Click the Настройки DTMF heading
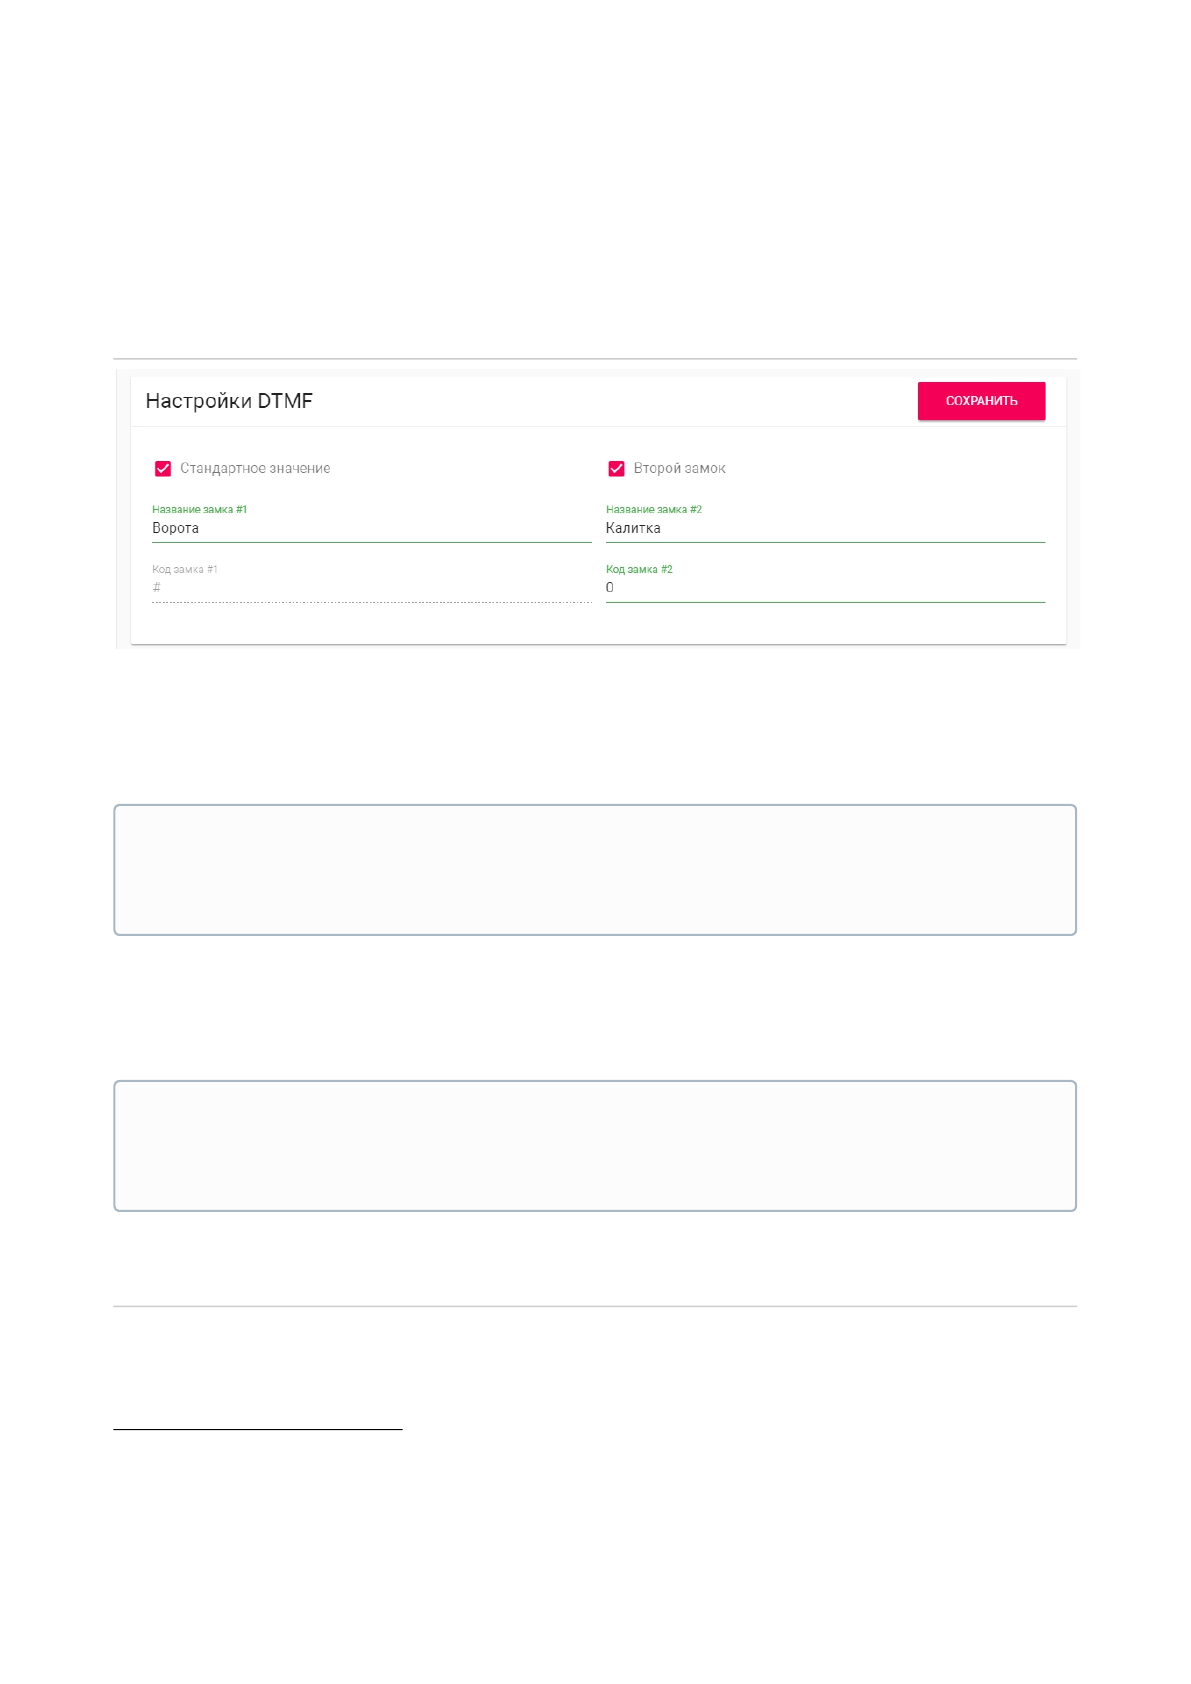This screenshot has height=1684, width=1191. (x=229, y=401)
